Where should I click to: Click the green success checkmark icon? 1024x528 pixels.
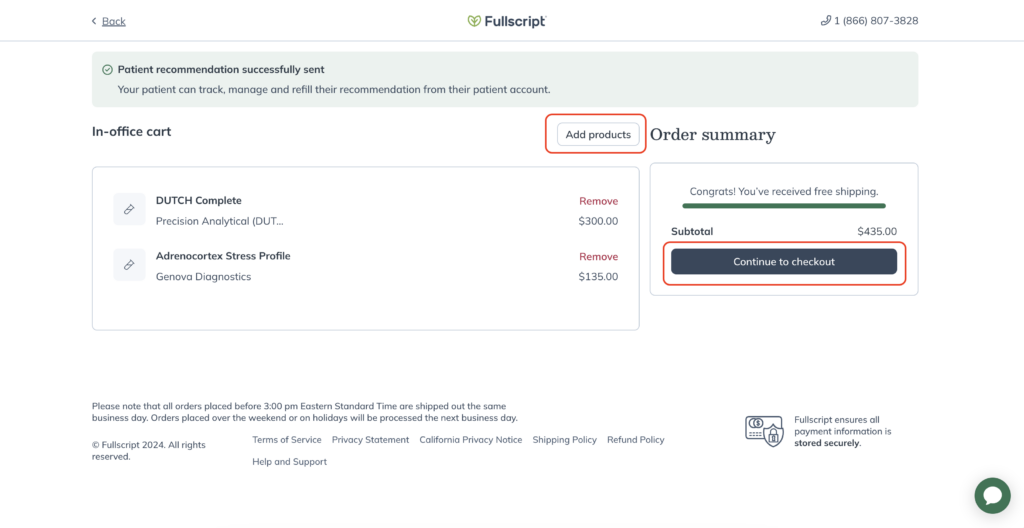(x=108, y=70)
